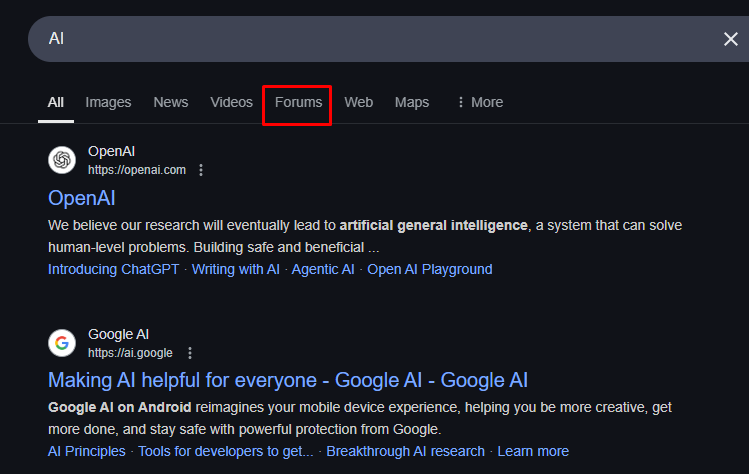Open three-dot options beside ai.google URL
Viewport: 749px width, 474px height.
click(190, 353)
